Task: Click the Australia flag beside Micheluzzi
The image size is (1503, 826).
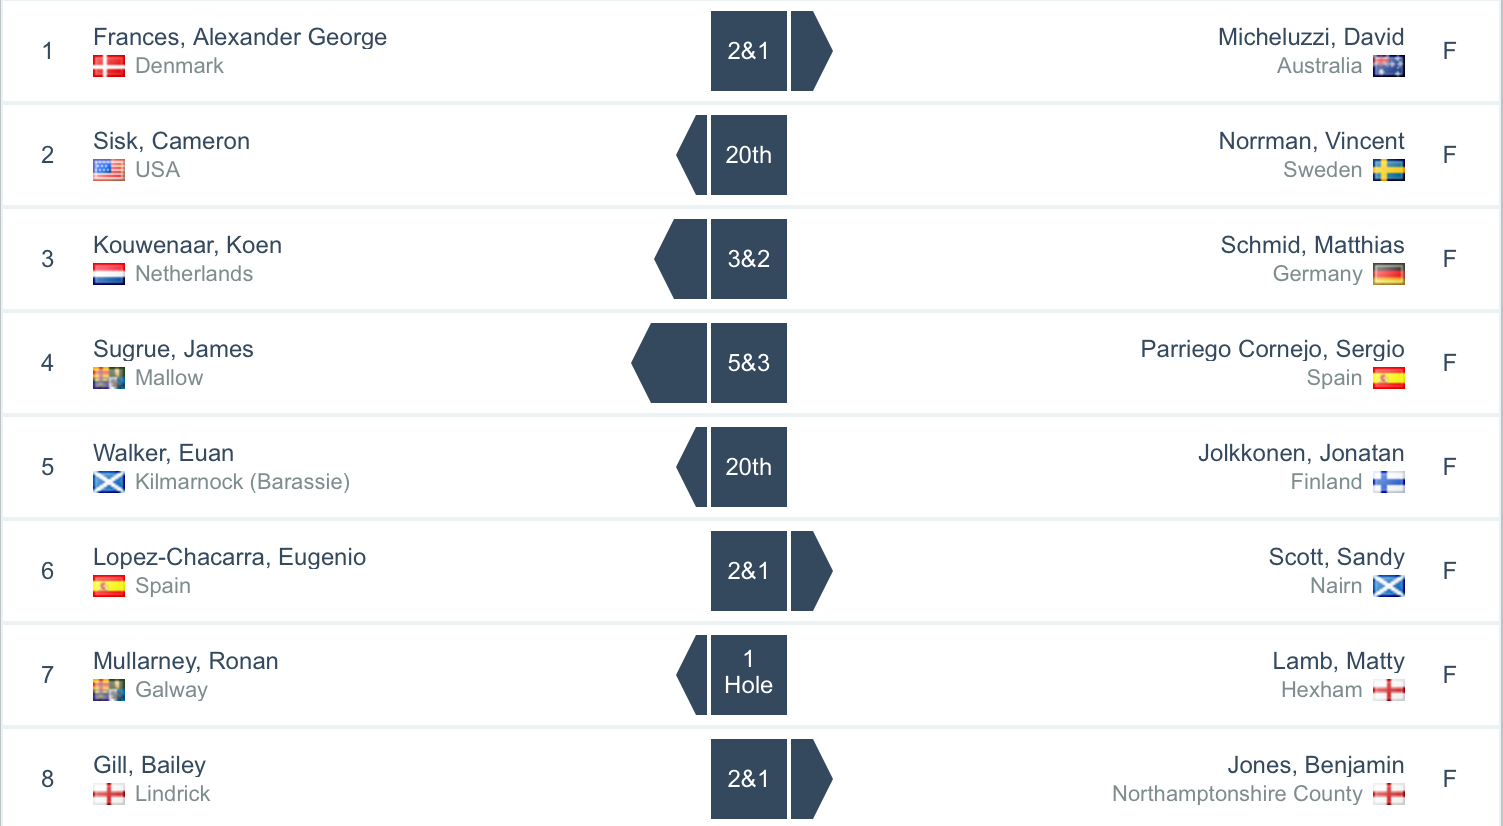Action: click(1389, 66)
